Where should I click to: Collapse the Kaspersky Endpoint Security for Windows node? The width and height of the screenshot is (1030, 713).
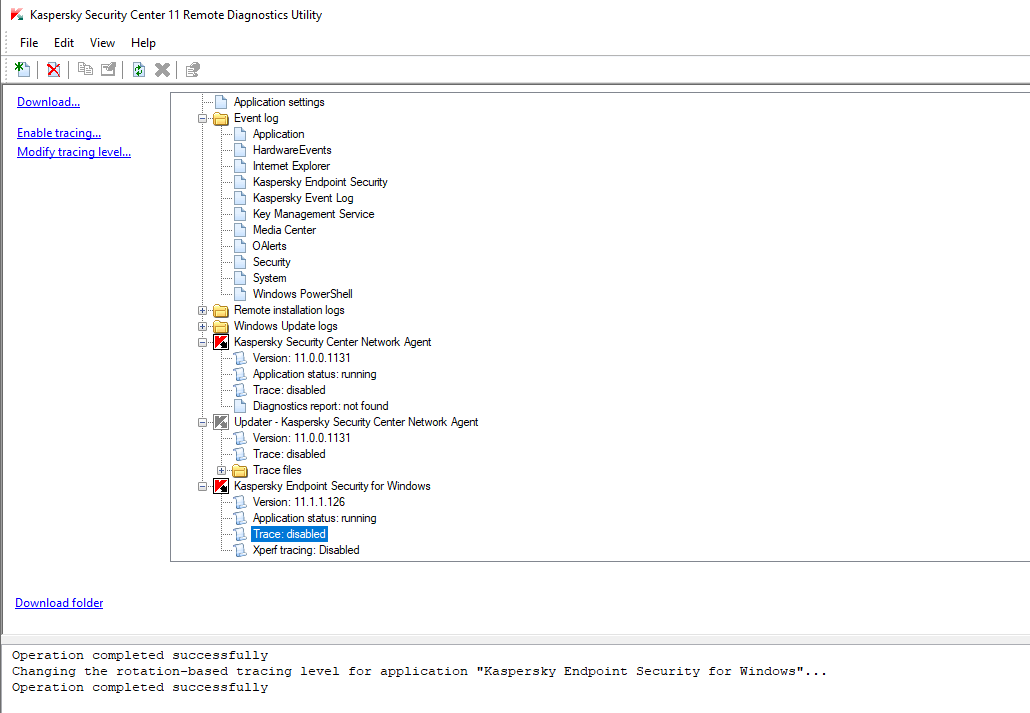202,486
